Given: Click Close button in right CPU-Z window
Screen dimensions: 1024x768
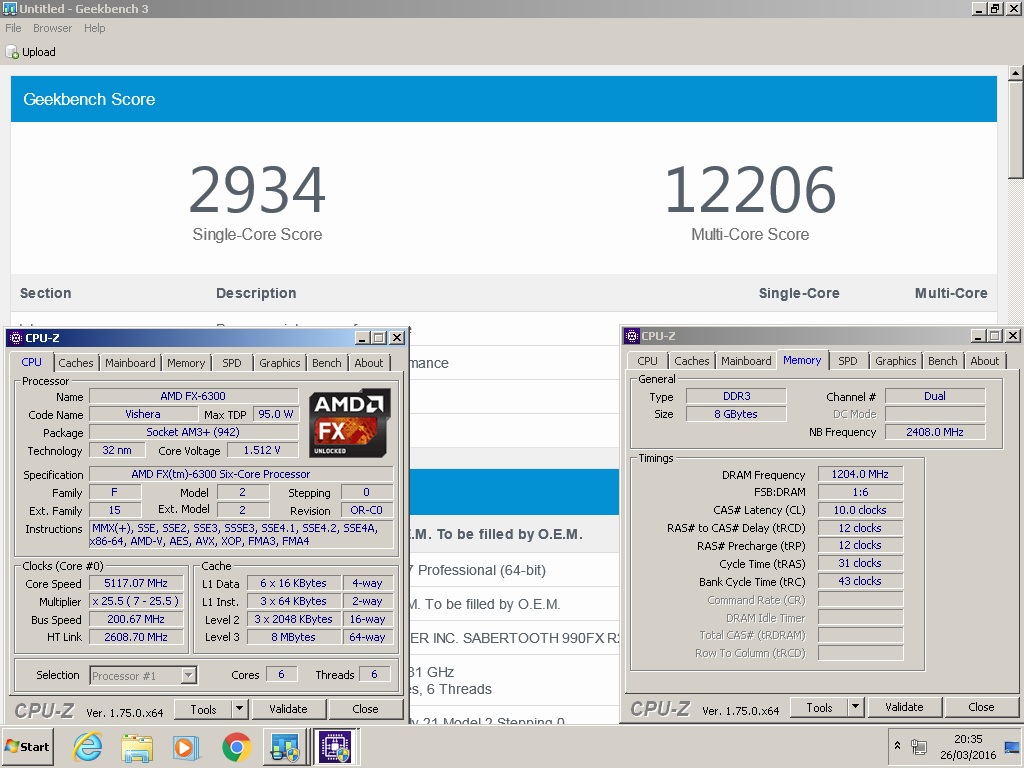Looking at the screenshot, I should coord(981,707).
